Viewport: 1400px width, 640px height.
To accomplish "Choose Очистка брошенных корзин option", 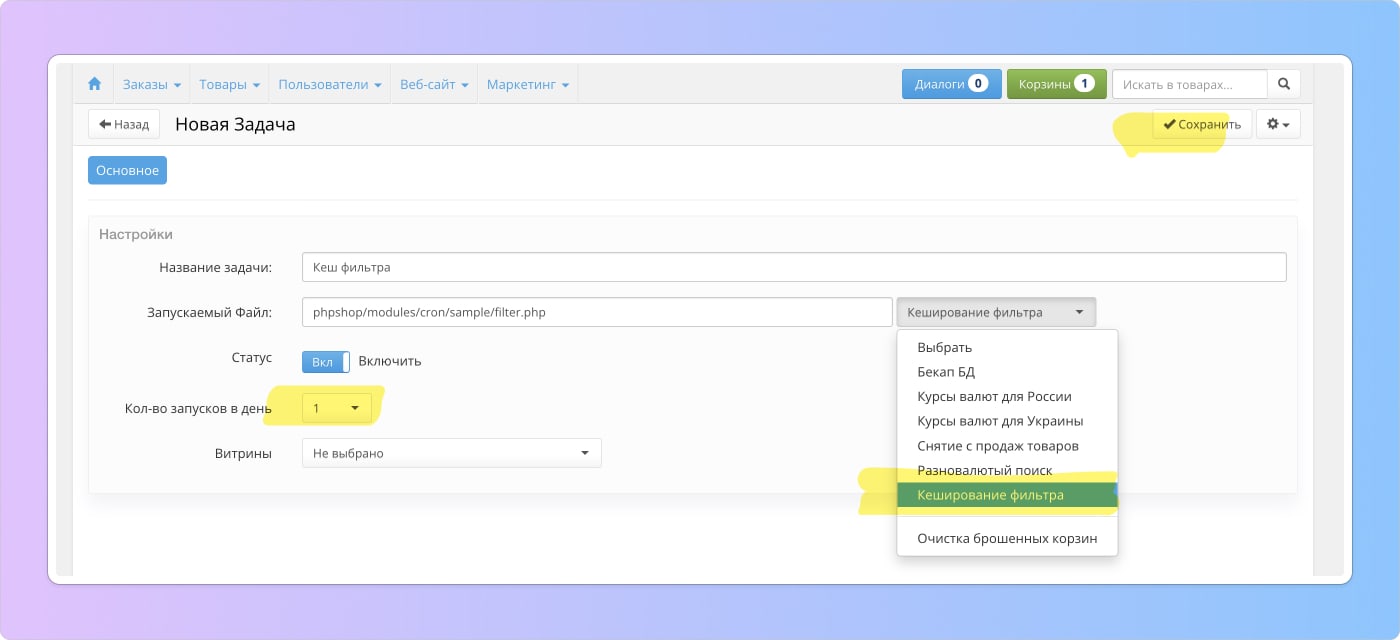I will 1006,538.
